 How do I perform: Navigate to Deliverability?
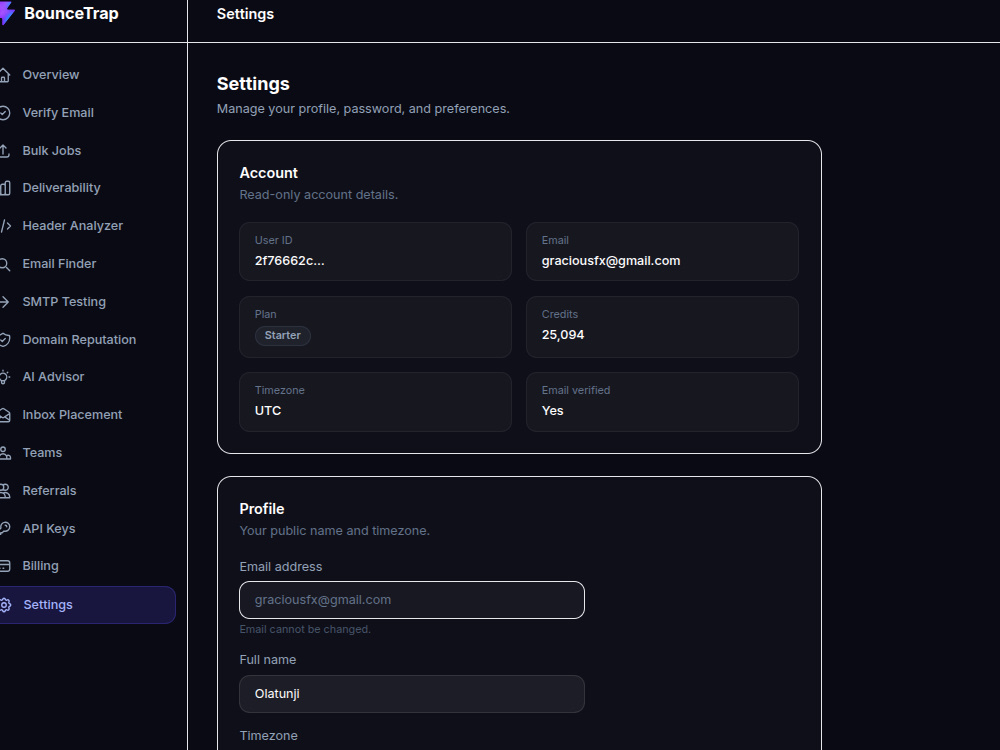[x=61, y=188]
